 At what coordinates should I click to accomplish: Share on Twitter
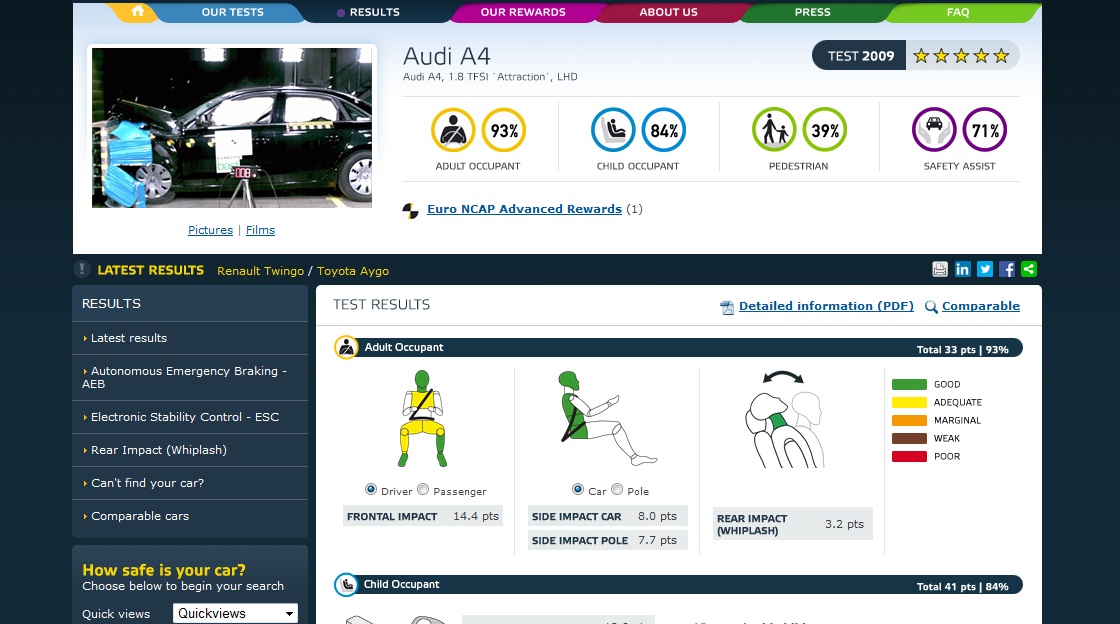[x=985, y=269]
